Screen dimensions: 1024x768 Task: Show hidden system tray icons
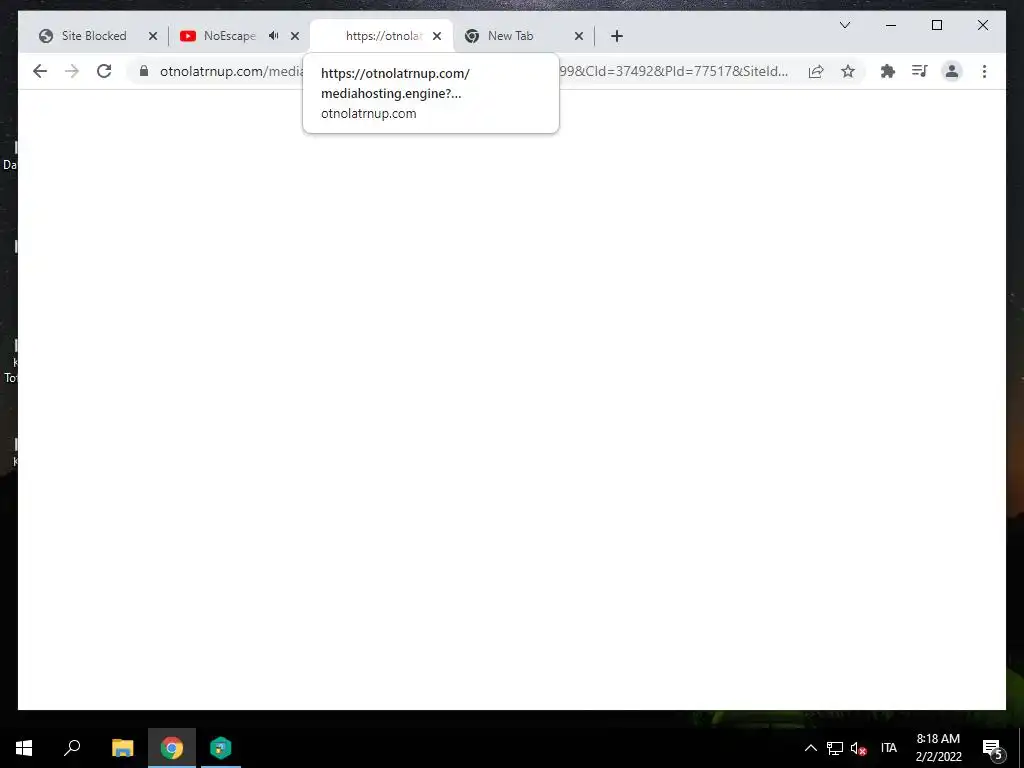810,748
